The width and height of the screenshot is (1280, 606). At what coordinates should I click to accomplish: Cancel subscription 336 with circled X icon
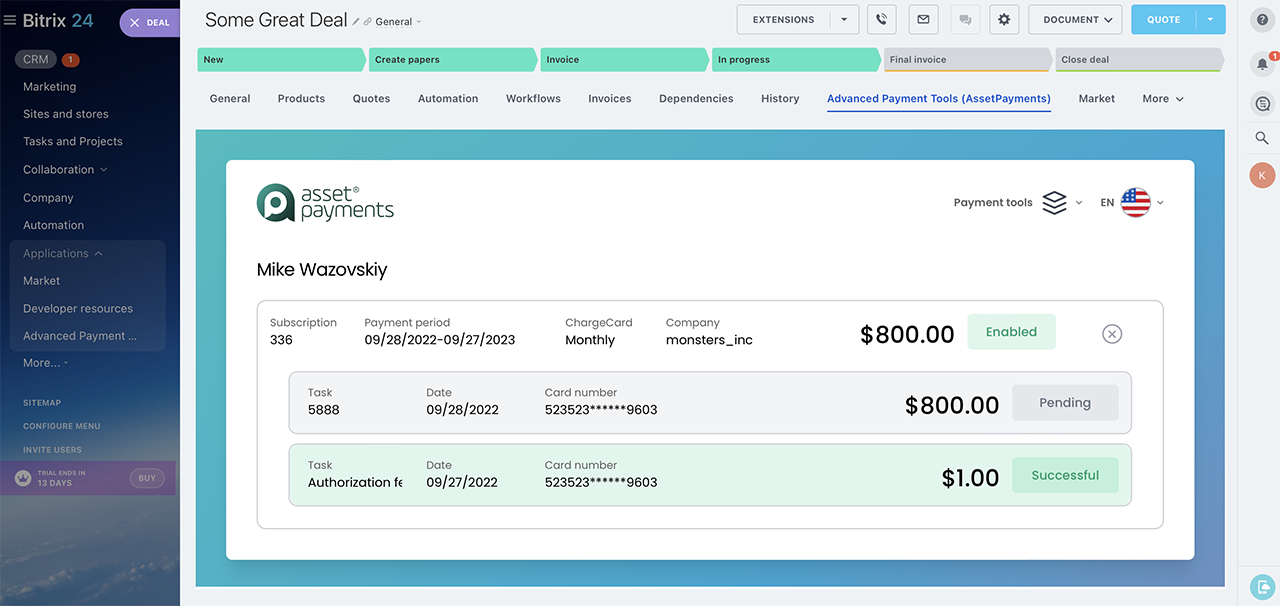(1111, 334)
